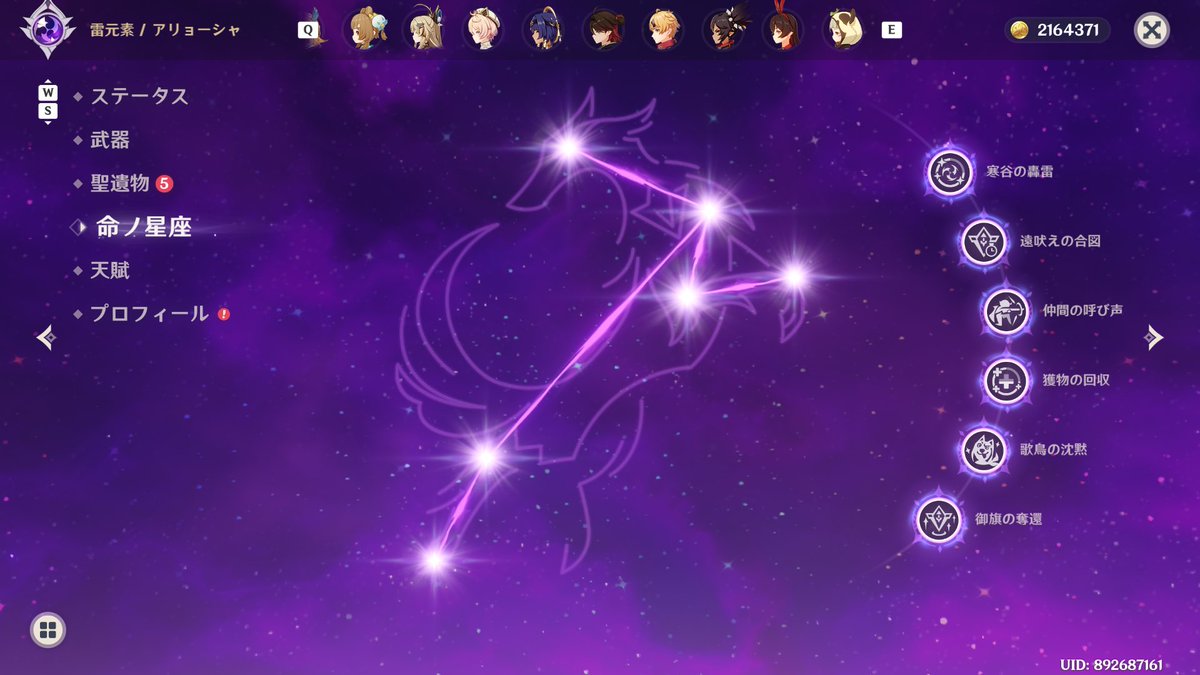
Task: Click the 寒谷の轟雷 label text
Action: coord(1019,172)
